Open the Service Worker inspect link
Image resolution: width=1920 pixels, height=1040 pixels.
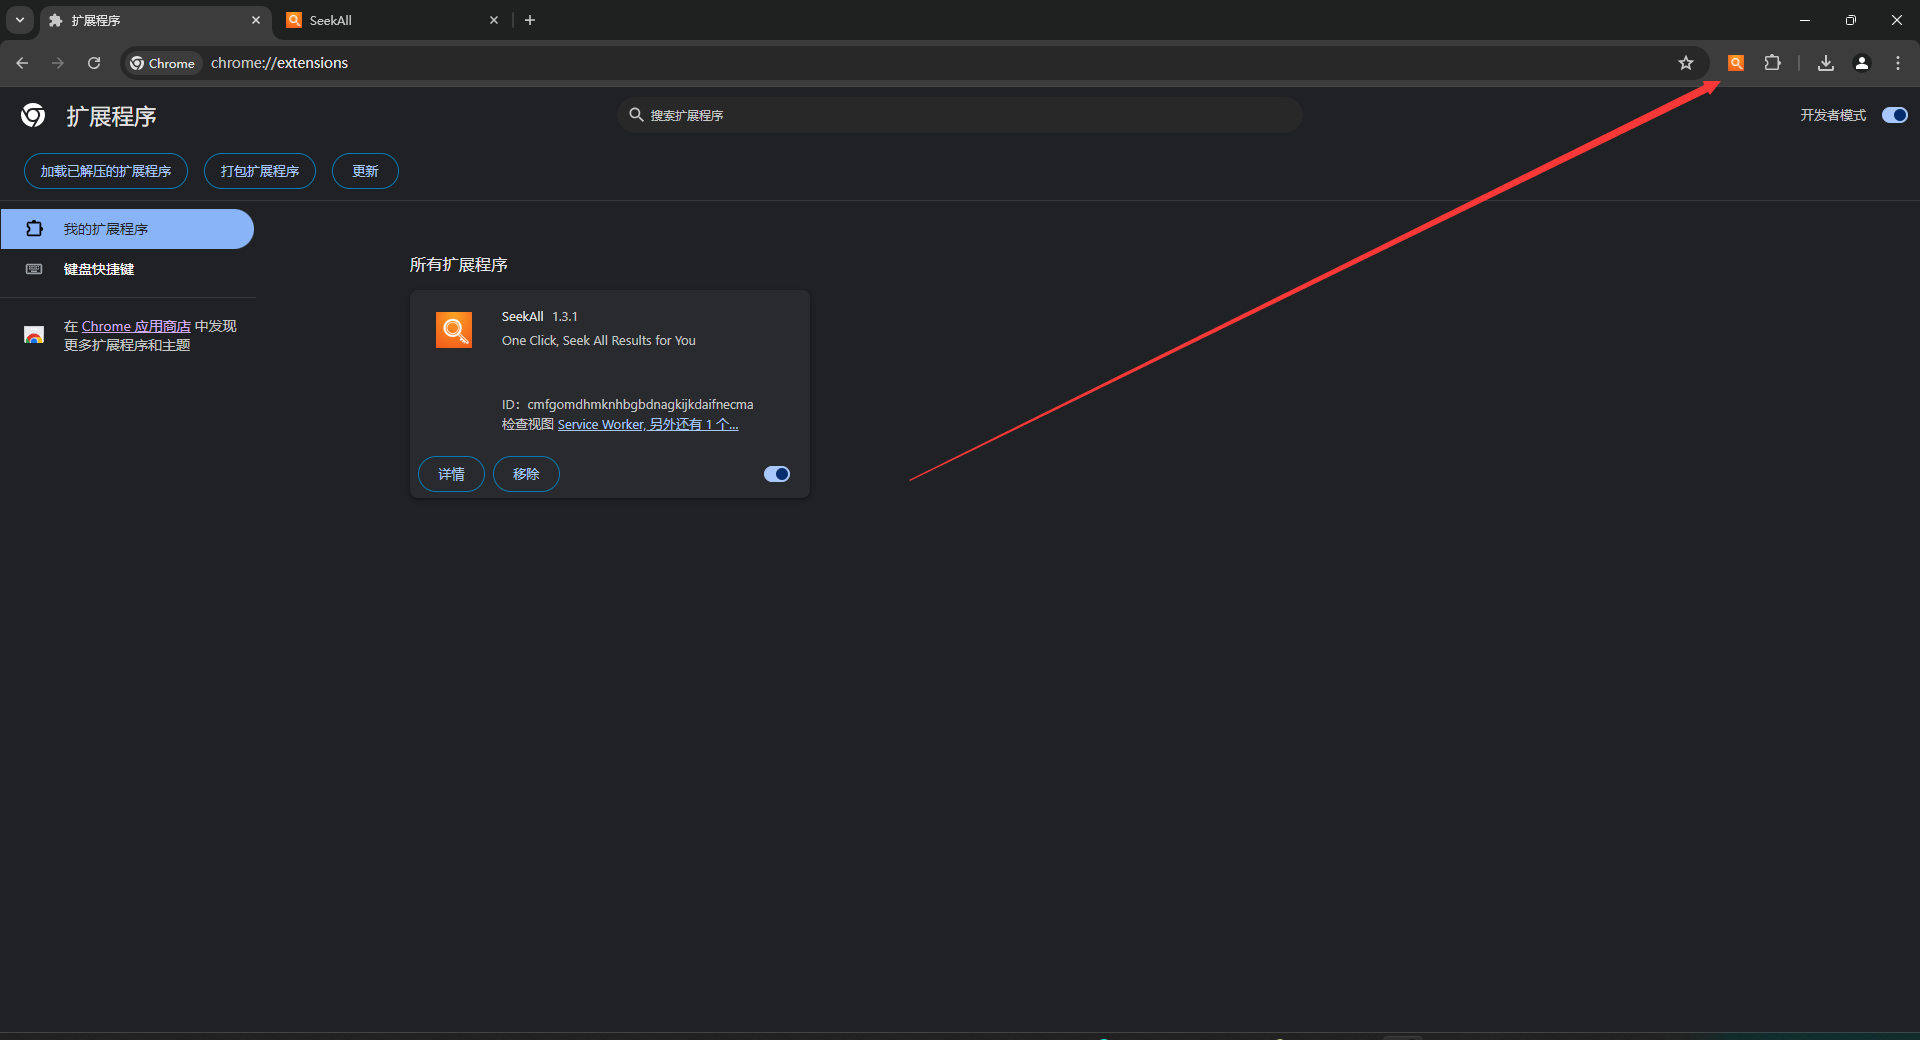(648, 424)
